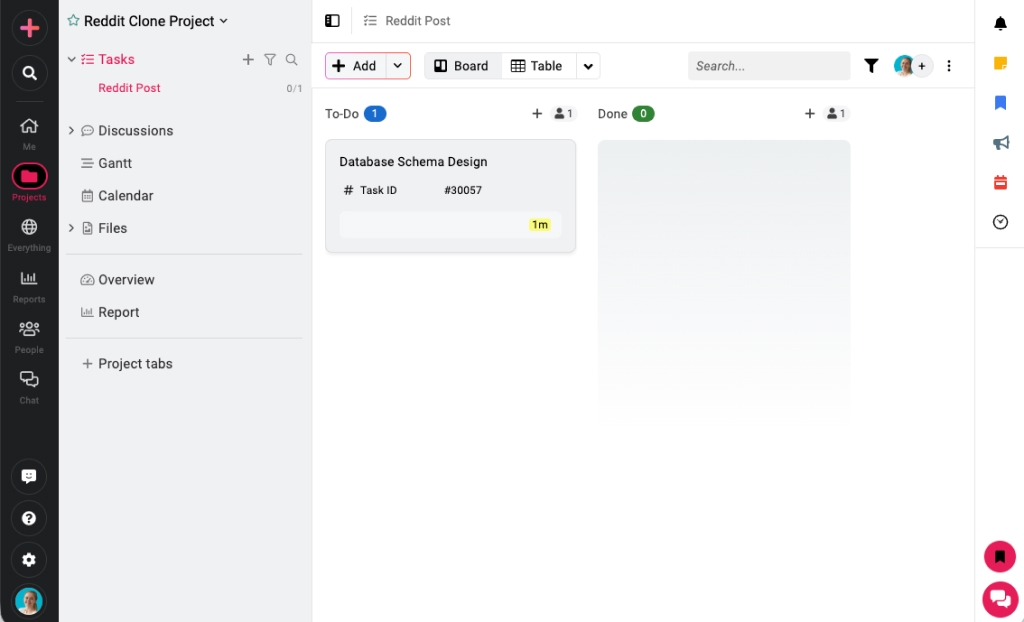Search task lists in sidebar

[x=291, y=59]
